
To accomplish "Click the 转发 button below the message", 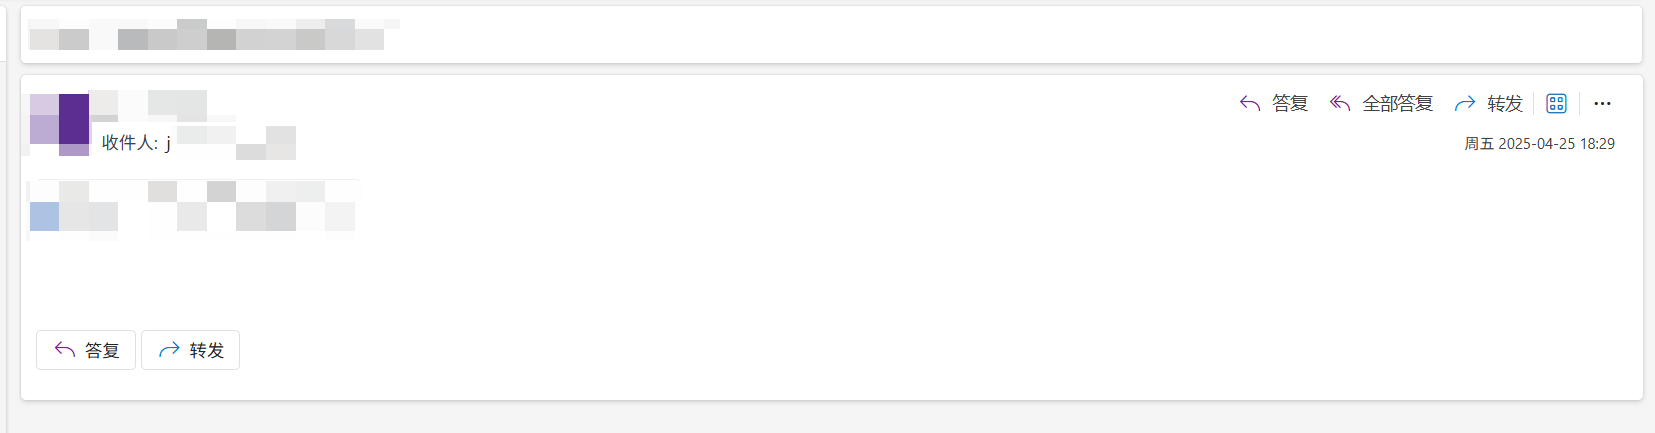I will 190,350.
